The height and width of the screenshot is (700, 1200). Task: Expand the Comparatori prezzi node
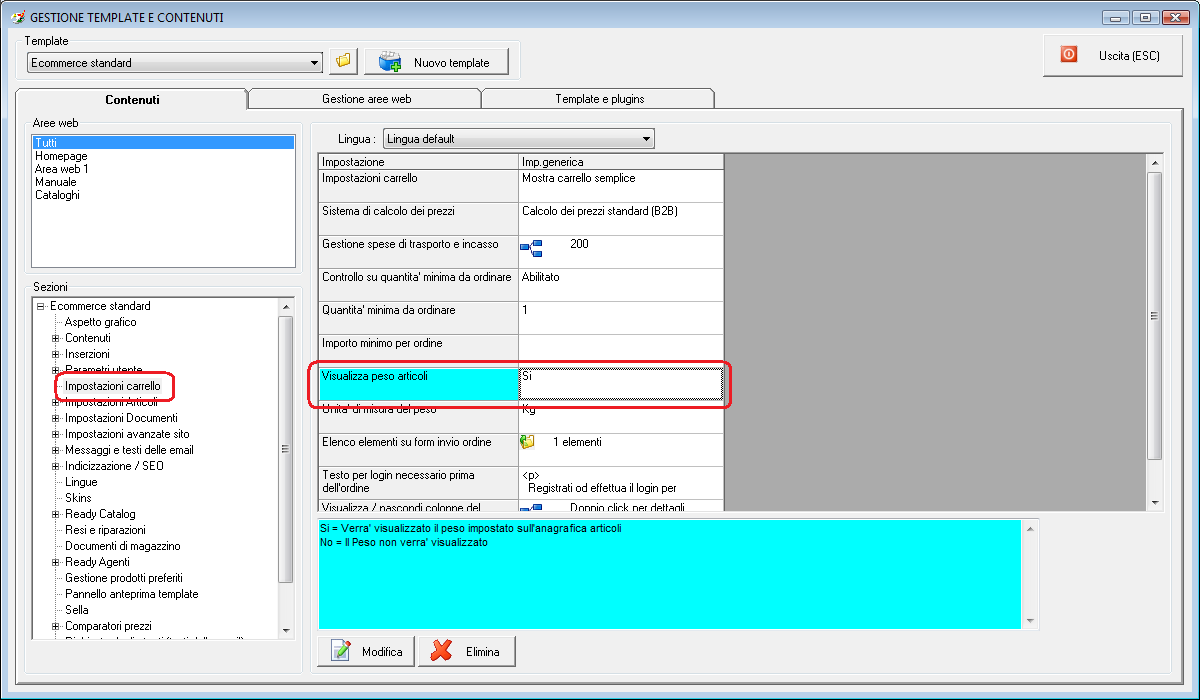56,626
